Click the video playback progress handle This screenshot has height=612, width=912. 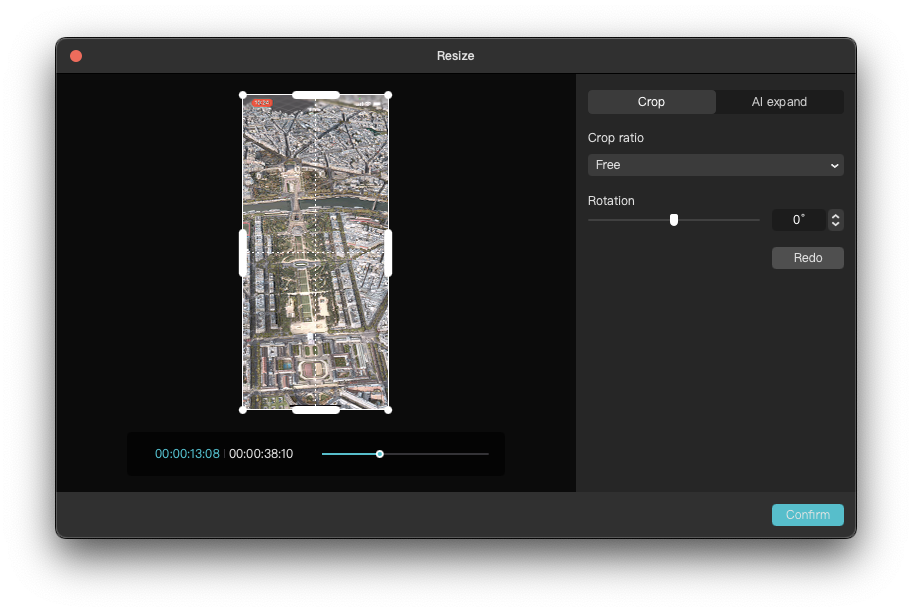380,454
